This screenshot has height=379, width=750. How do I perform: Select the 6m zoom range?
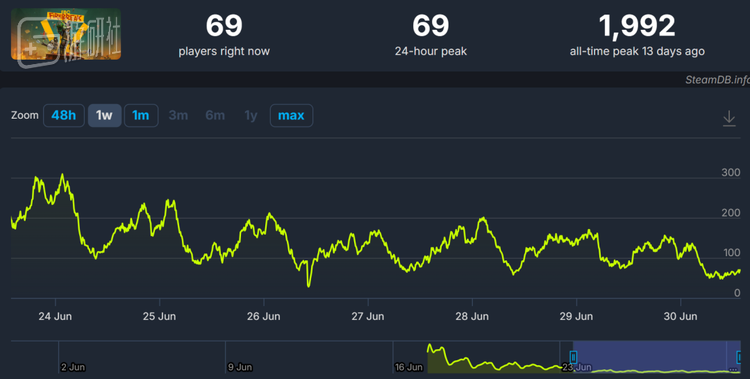click(215, 115)
